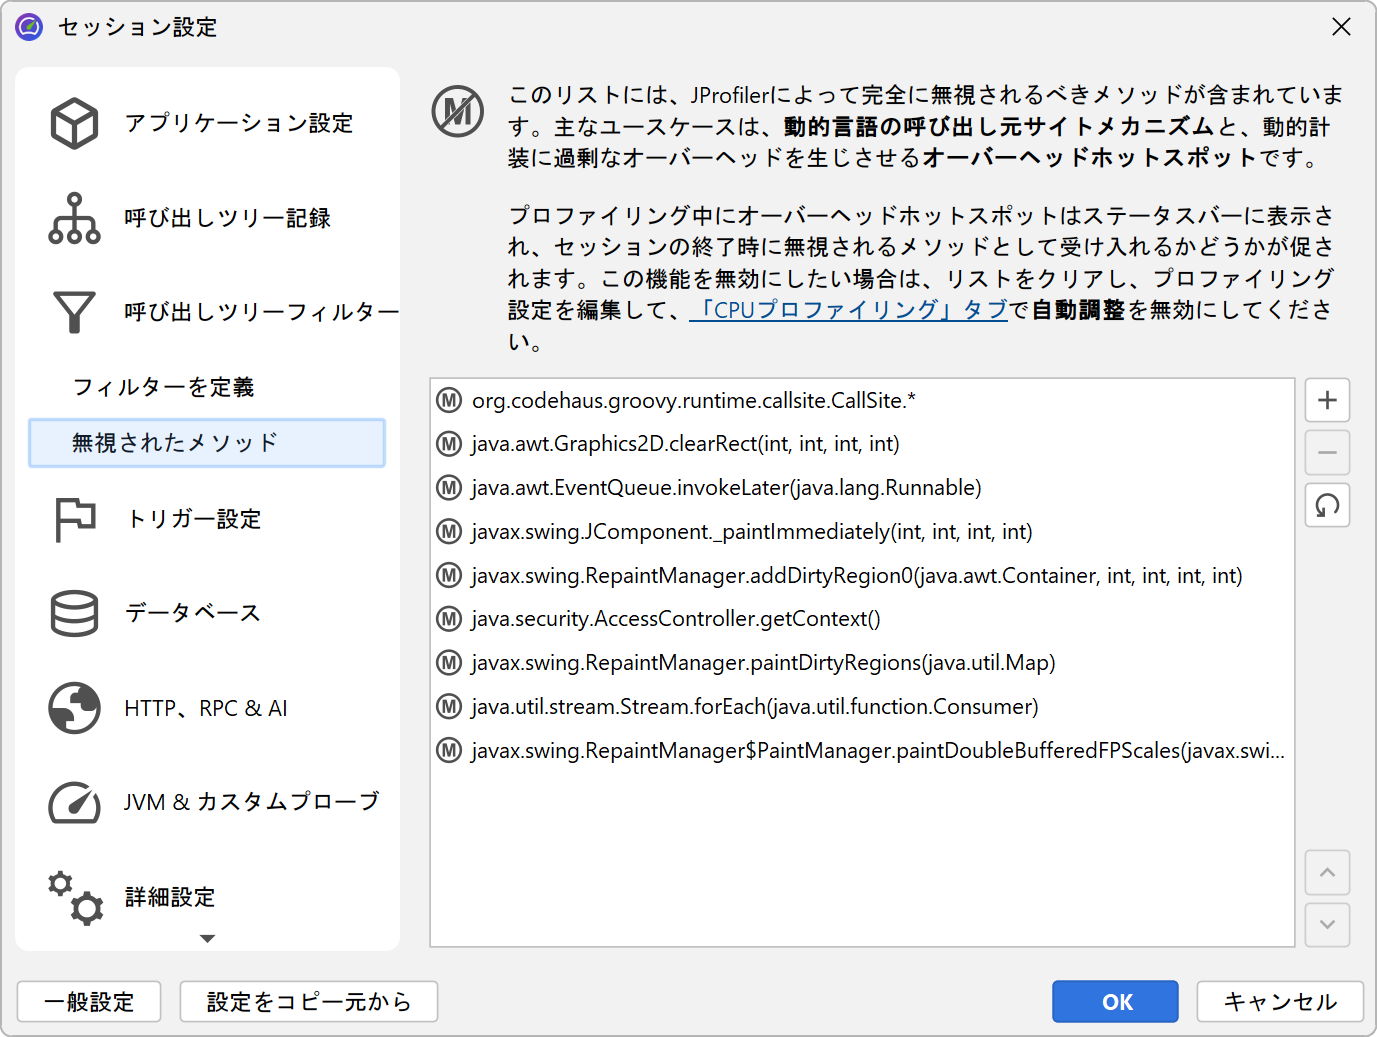Open JVM & カスタムプローブ gauge icon

(x=74, y=802)
